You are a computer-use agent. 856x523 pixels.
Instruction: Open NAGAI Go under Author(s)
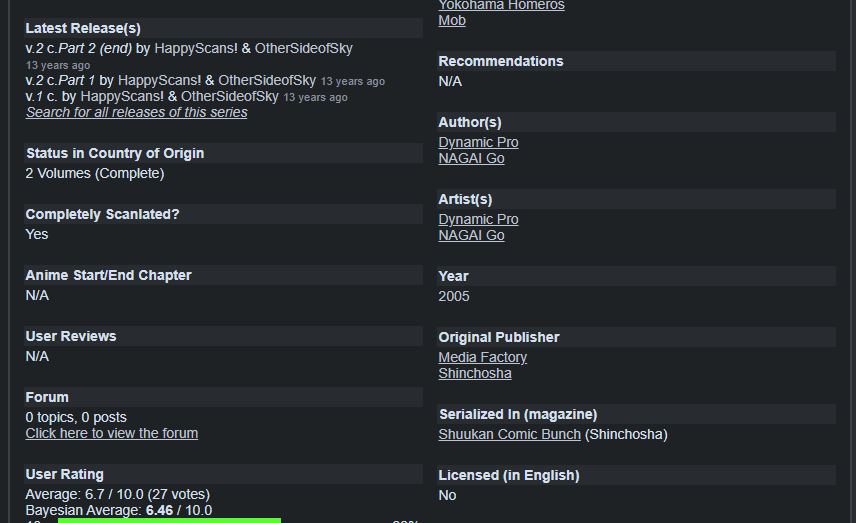click(471, 158)
